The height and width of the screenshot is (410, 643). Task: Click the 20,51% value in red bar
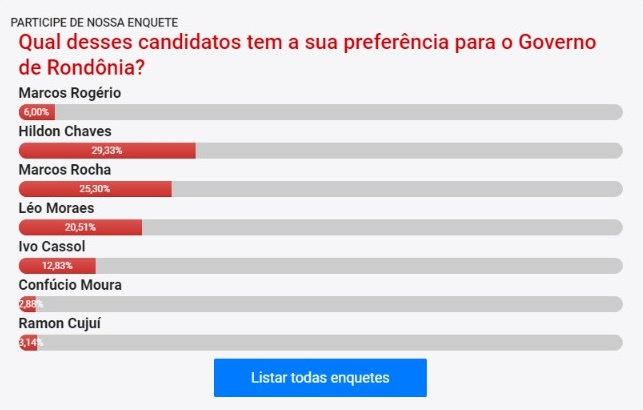point(80,228)
